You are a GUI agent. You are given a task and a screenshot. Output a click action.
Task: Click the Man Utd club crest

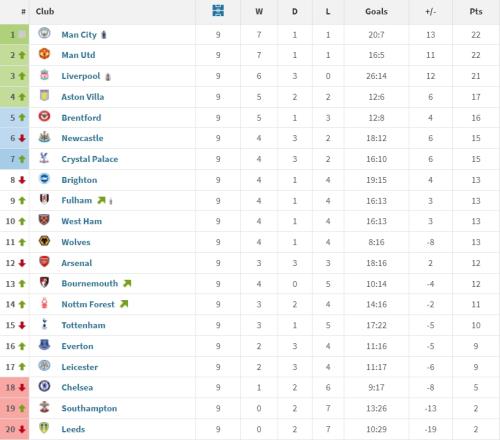click(44, 54)
